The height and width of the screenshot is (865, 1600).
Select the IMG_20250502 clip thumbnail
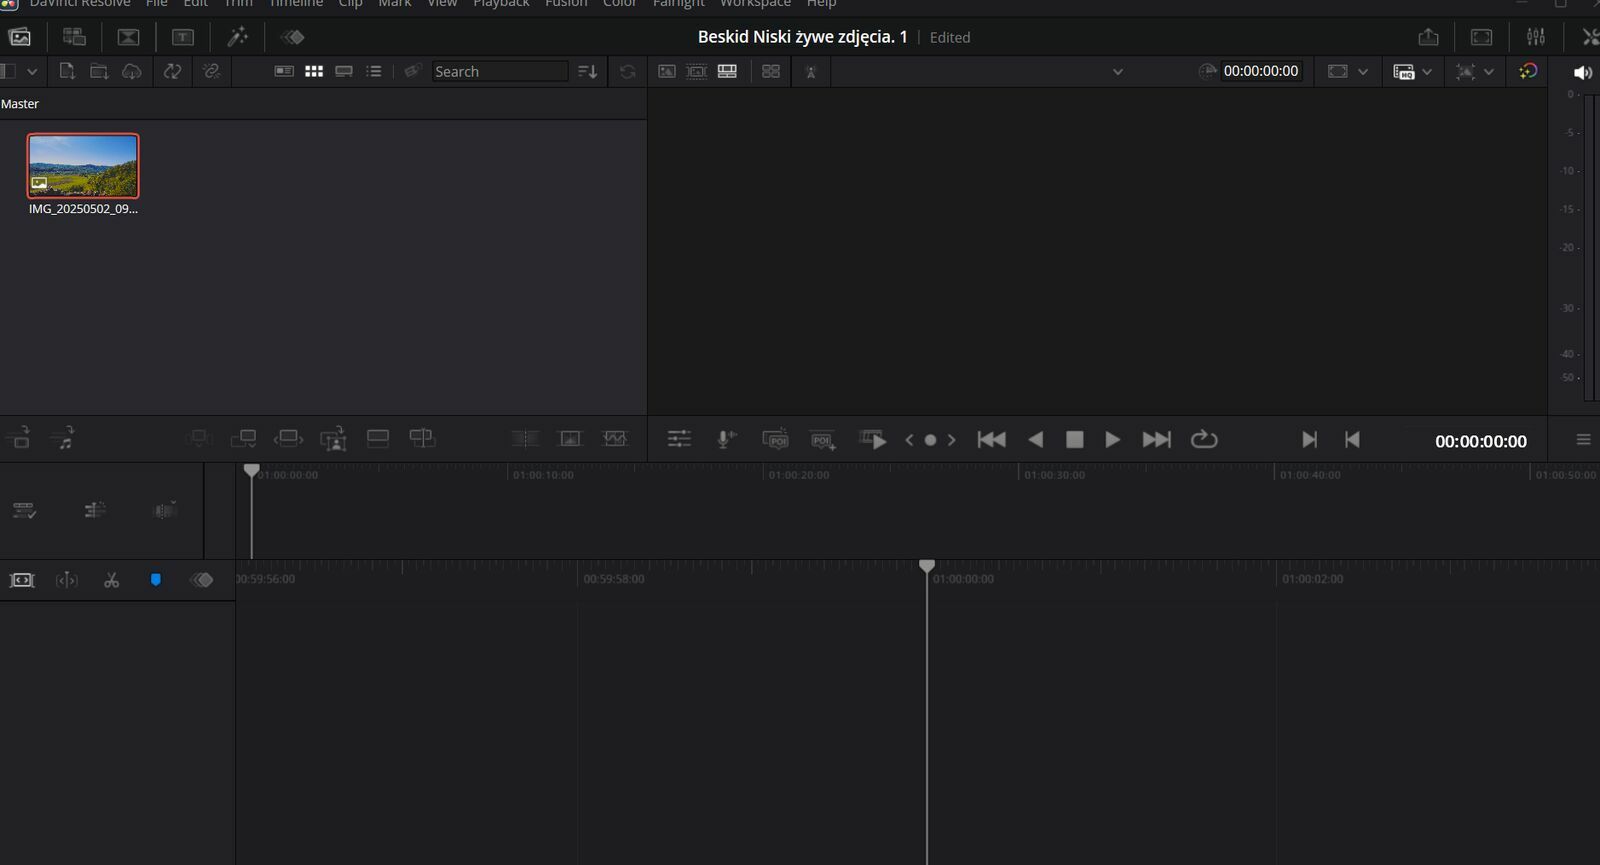pyautogui.click(x=83, y=166)
